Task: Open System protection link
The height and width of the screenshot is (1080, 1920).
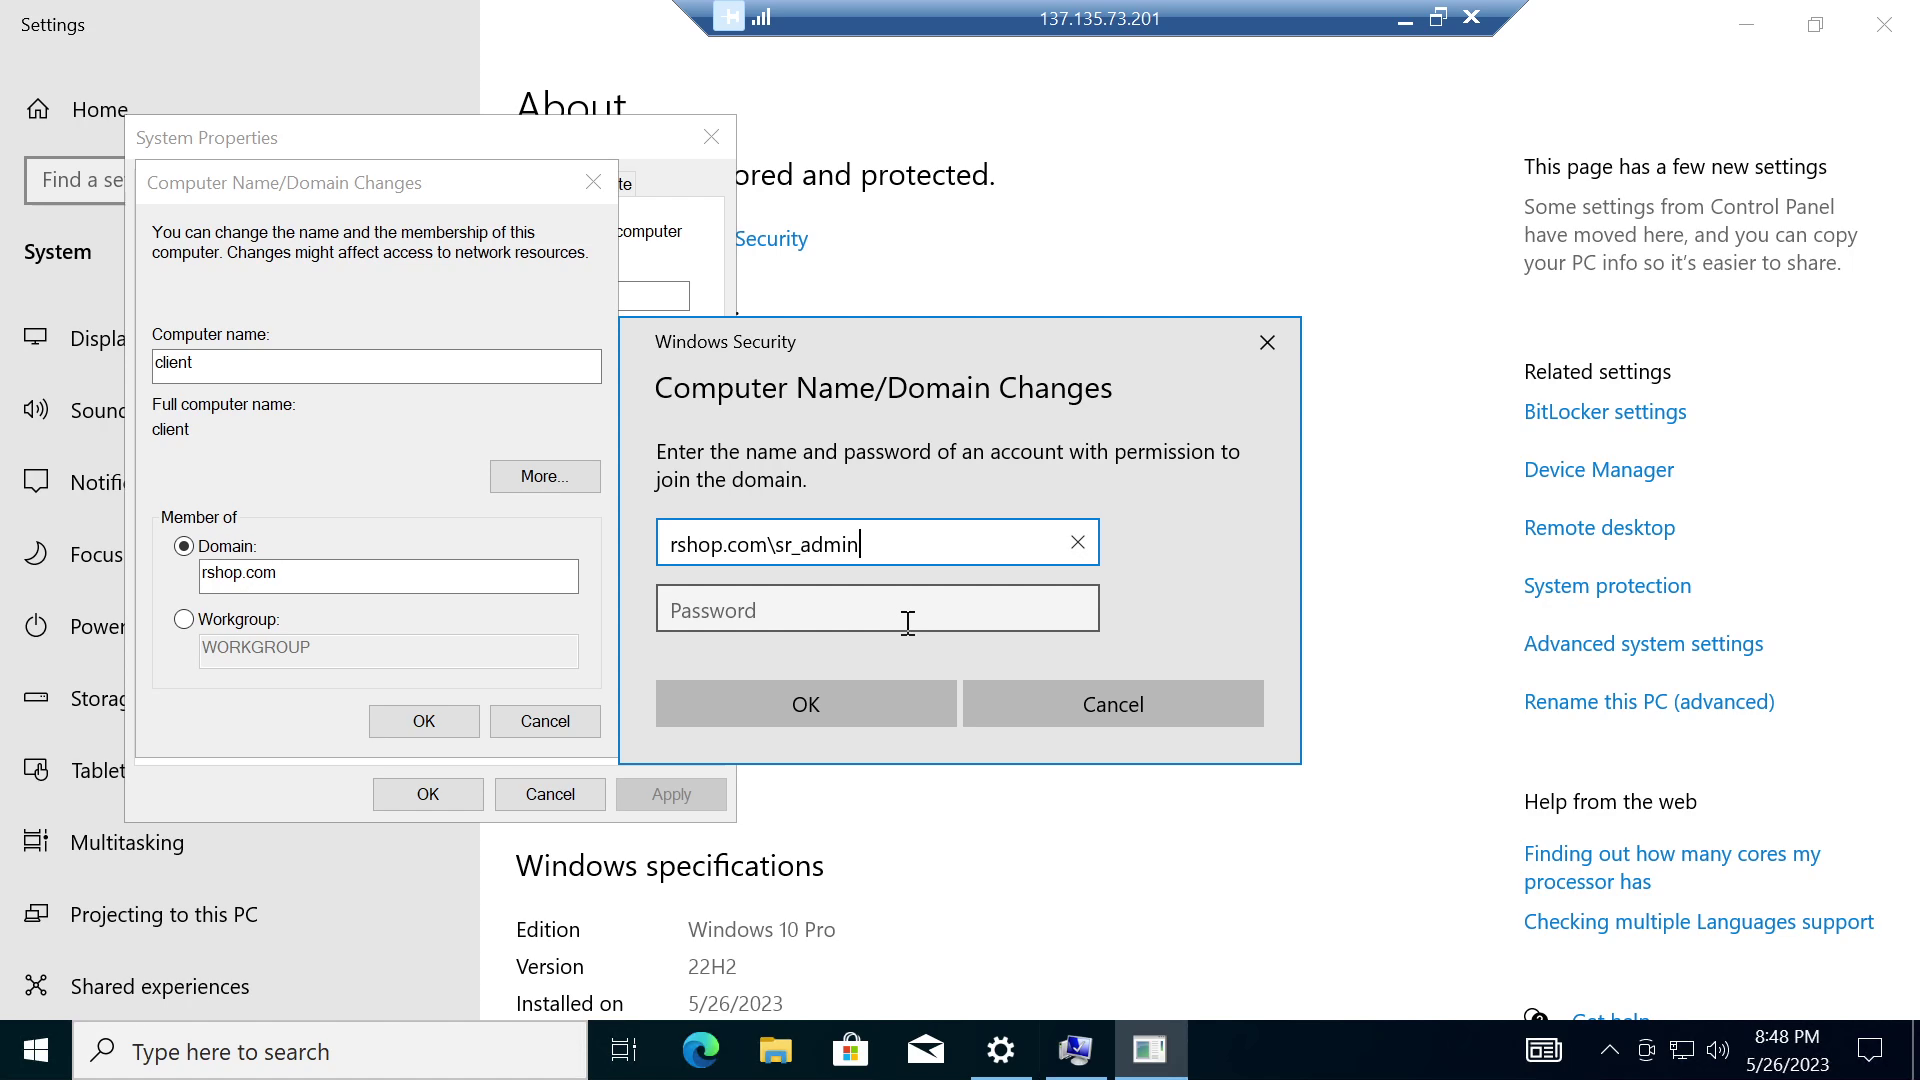Action: [1607, 586]
